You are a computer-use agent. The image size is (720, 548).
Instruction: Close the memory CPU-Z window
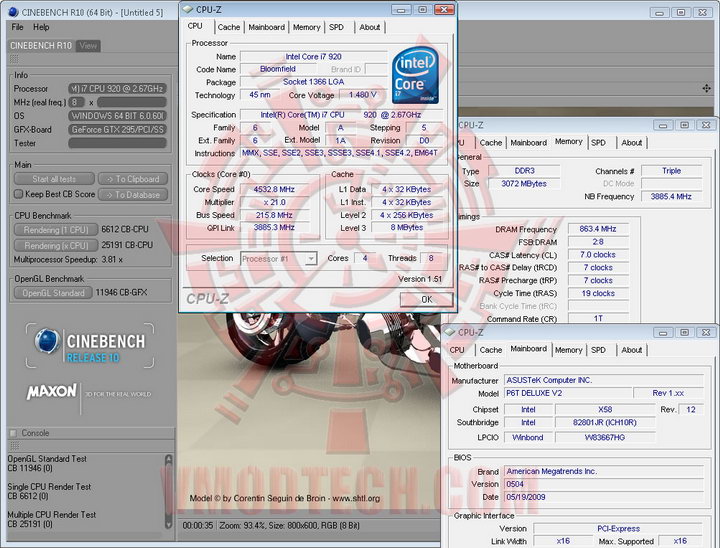(705, 125)
